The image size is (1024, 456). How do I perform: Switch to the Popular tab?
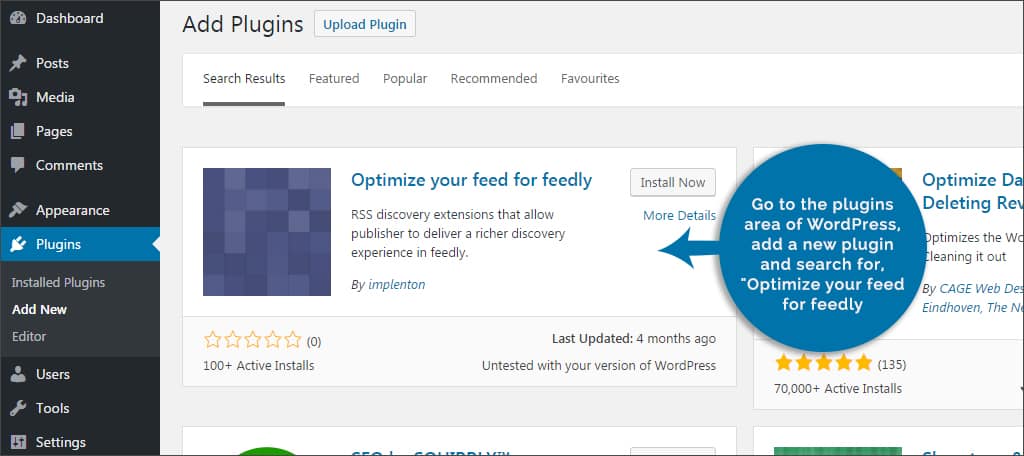(405, 78)
